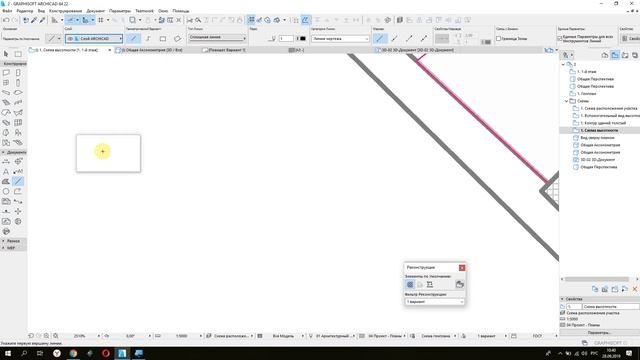
Task: Select the Marquee tool in the toolbox
Action: (x=18, y=54)
